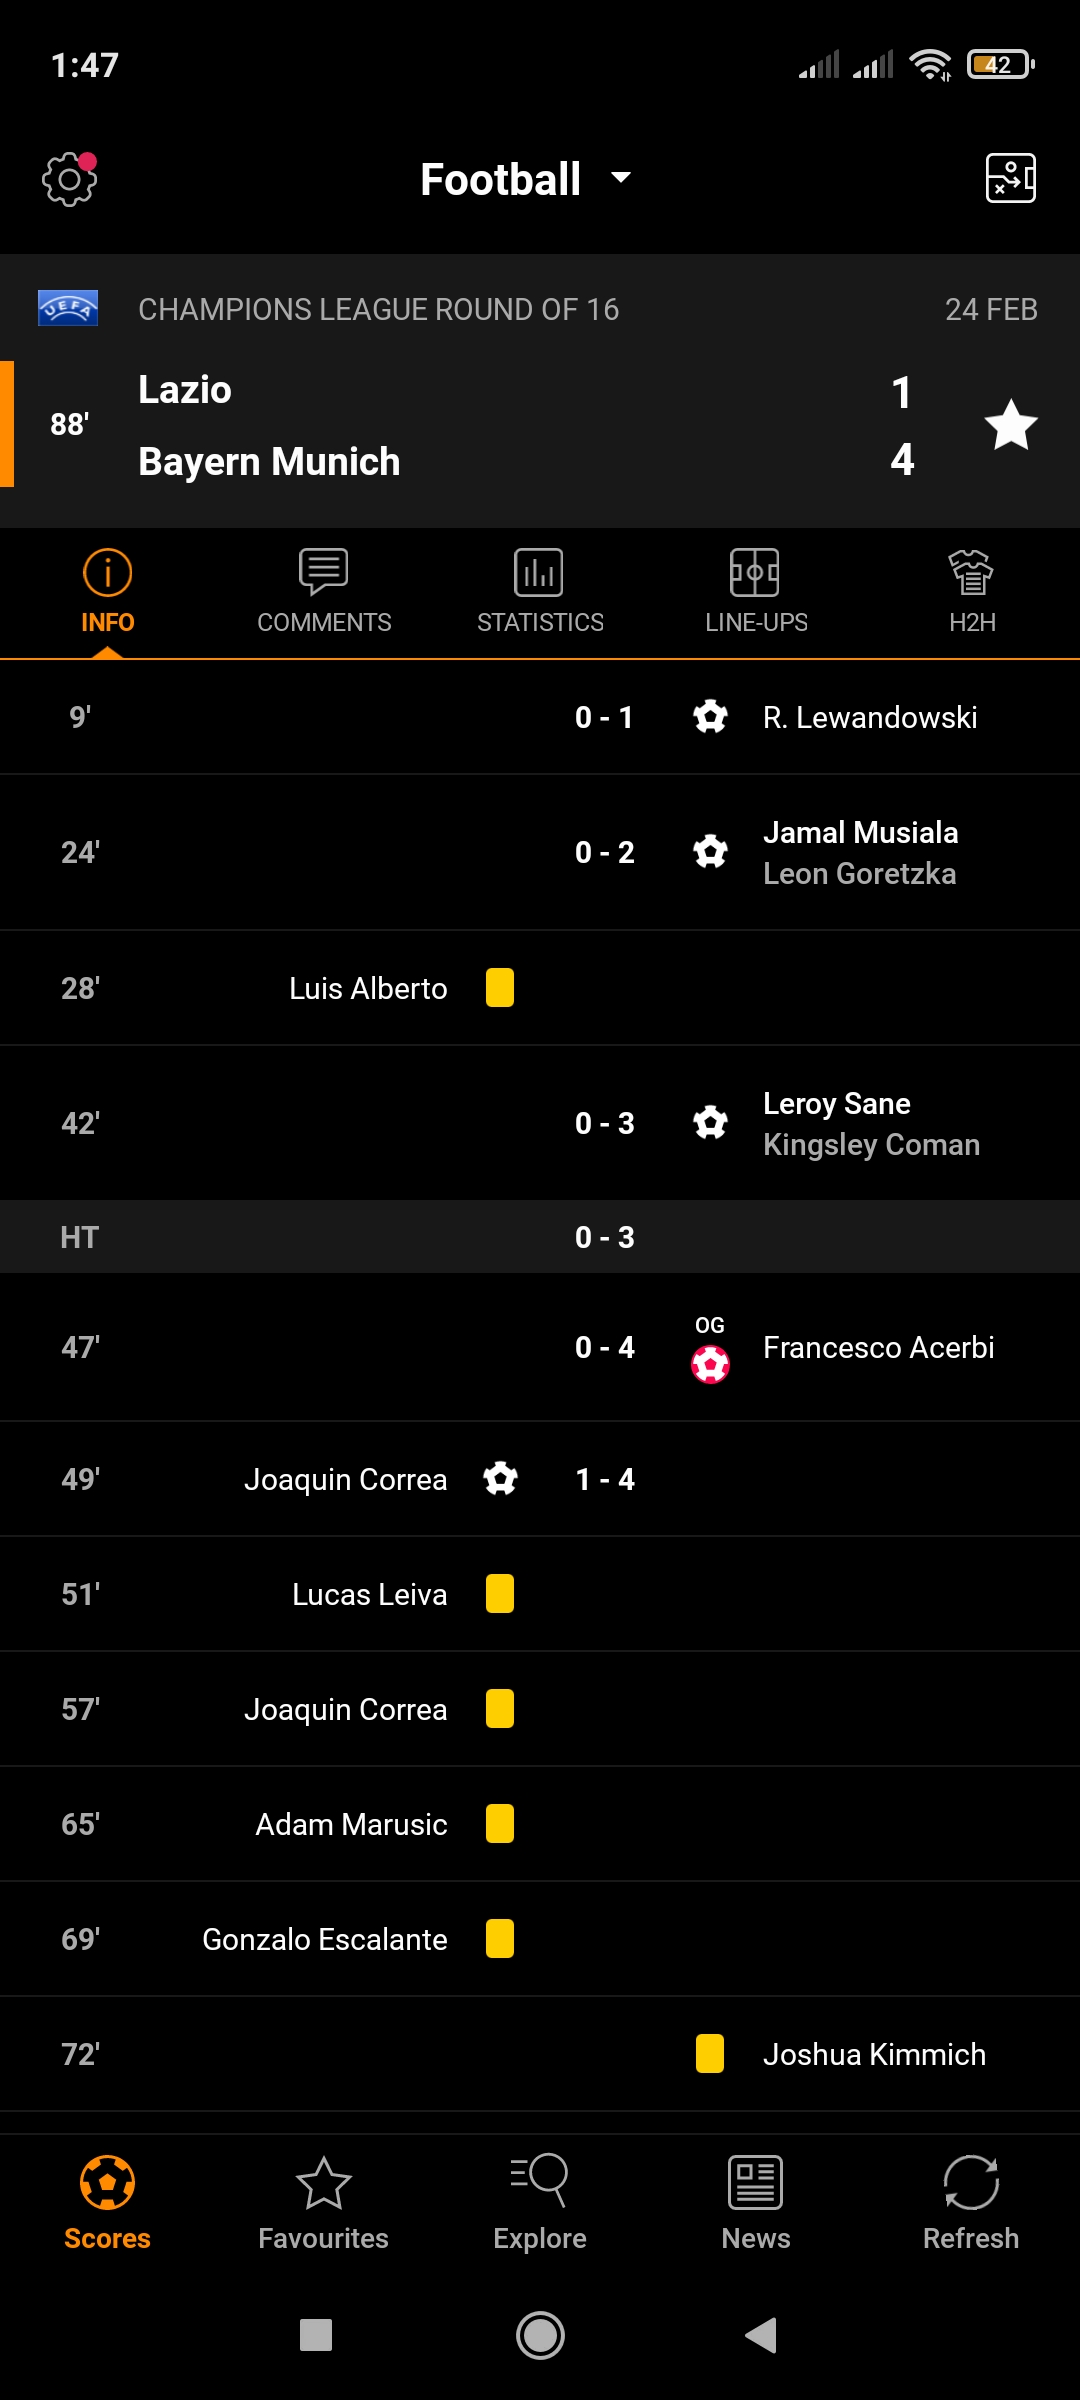Viewport: 1080px width, 2400px height.
Task: Tap R. Lewandowski goal event
Action: click(x=869, y=717)
